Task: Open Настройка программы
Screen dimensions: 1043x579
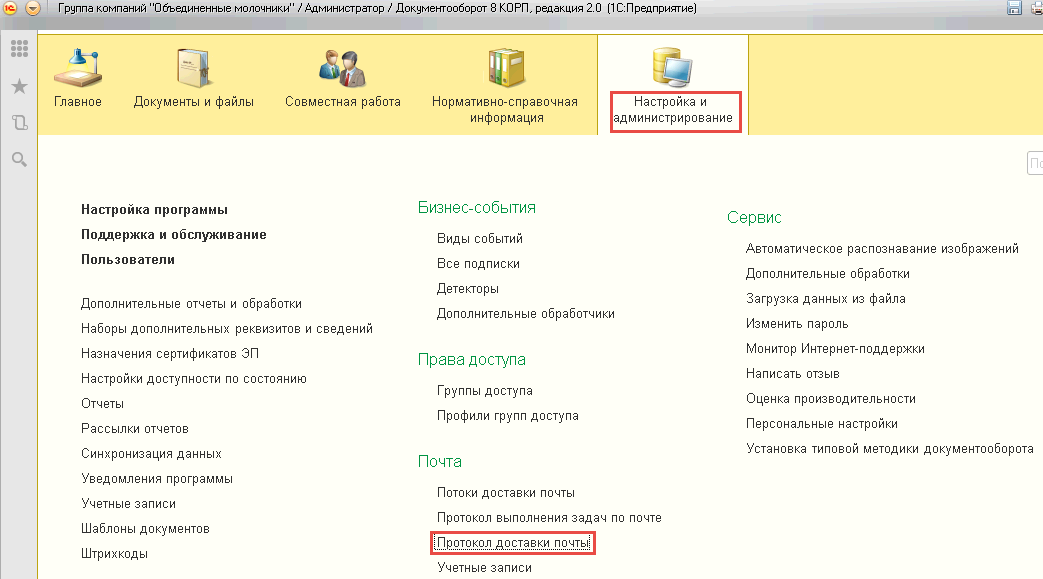Action: coord(154,210)
